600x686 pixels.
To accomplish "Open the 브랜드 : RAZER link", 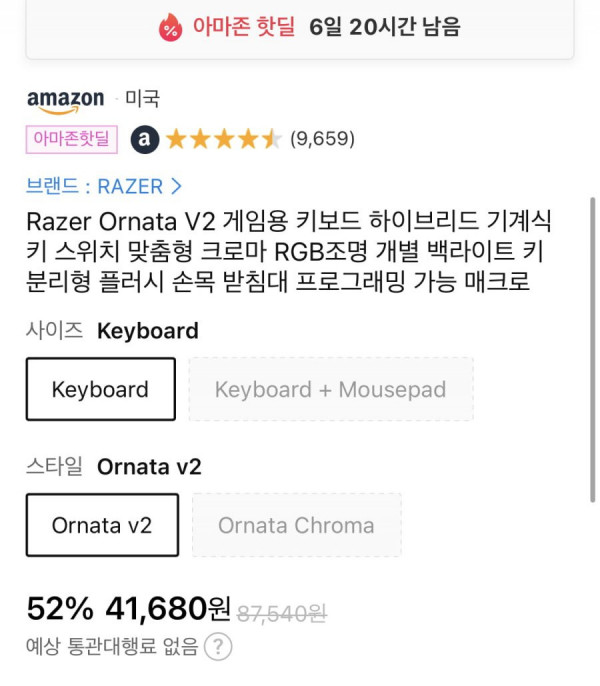I will pyautogui.click(x=104, y=186).
